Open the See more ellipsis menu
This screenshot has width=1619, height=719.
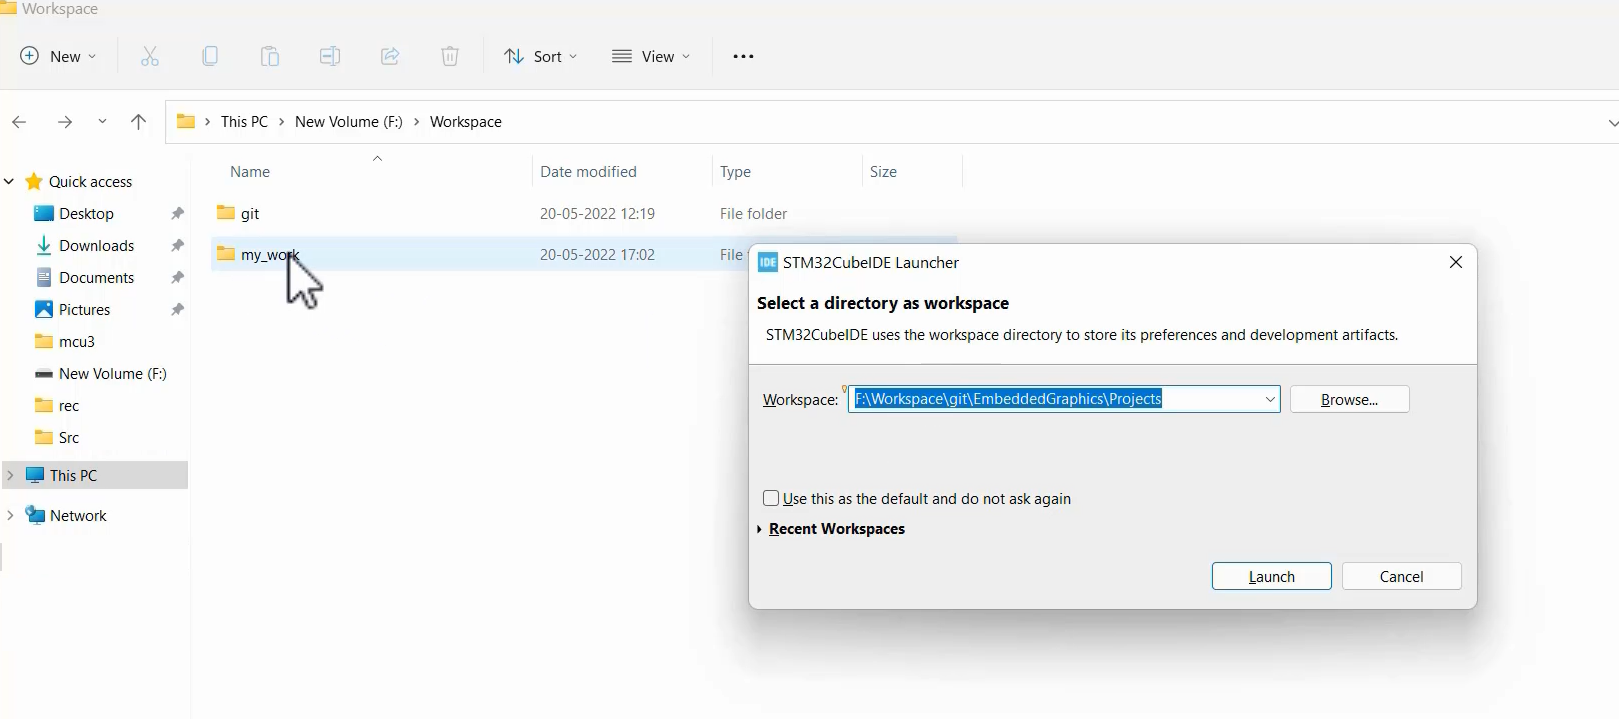point(743,57)
